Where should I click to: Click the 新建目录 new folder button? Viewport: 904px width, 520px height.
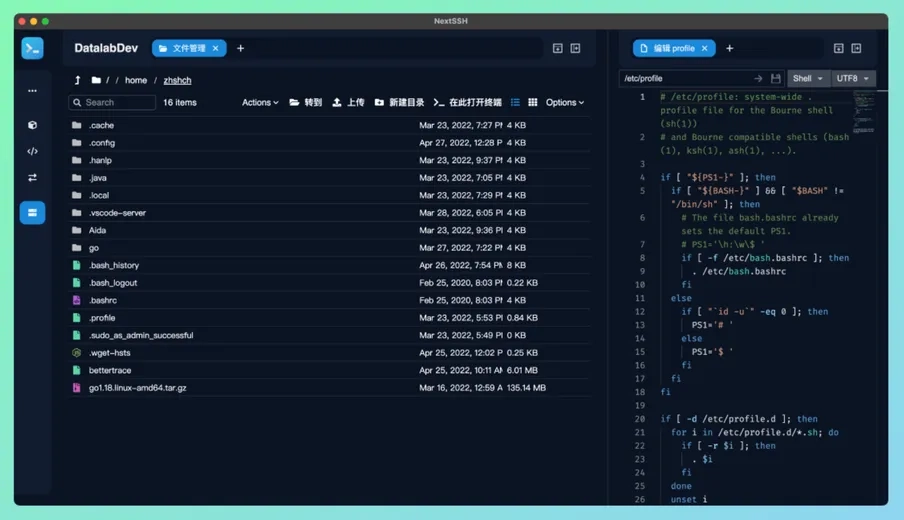click(399, 102)
